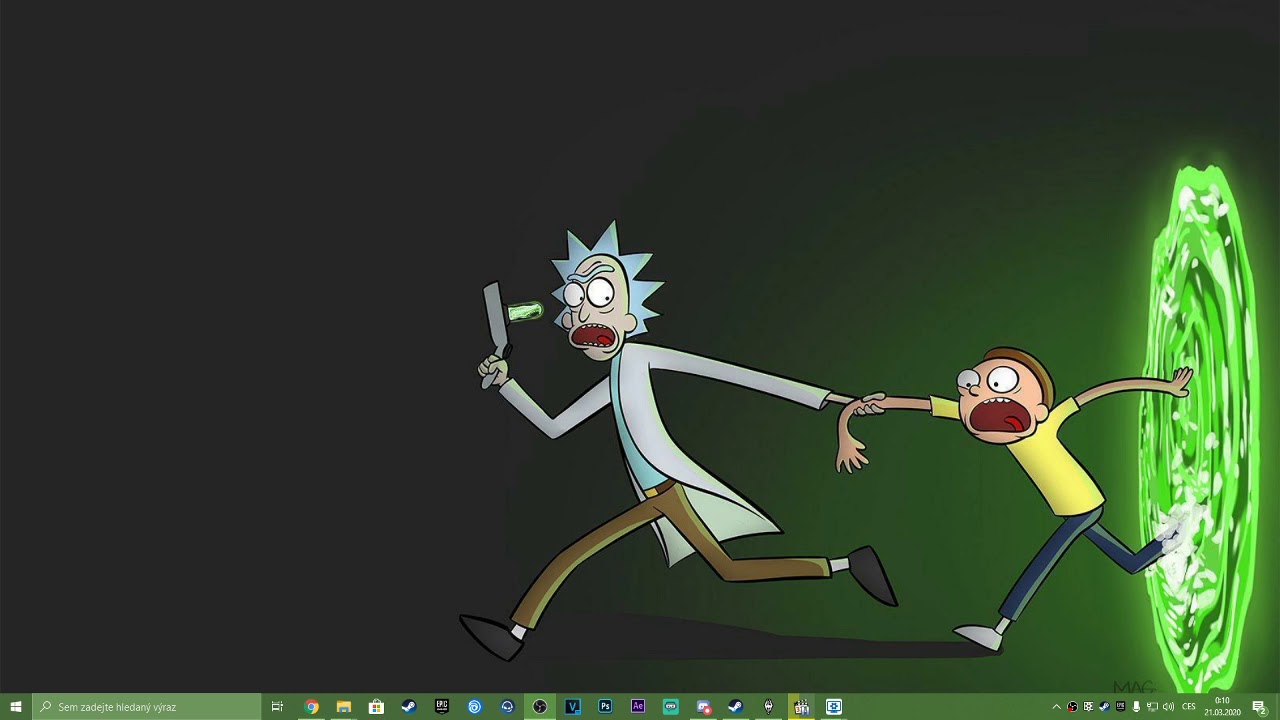The height and width of the screenshot is (720, 1280).
Task: Click the taskbar search box
Action: click(147, 706)
